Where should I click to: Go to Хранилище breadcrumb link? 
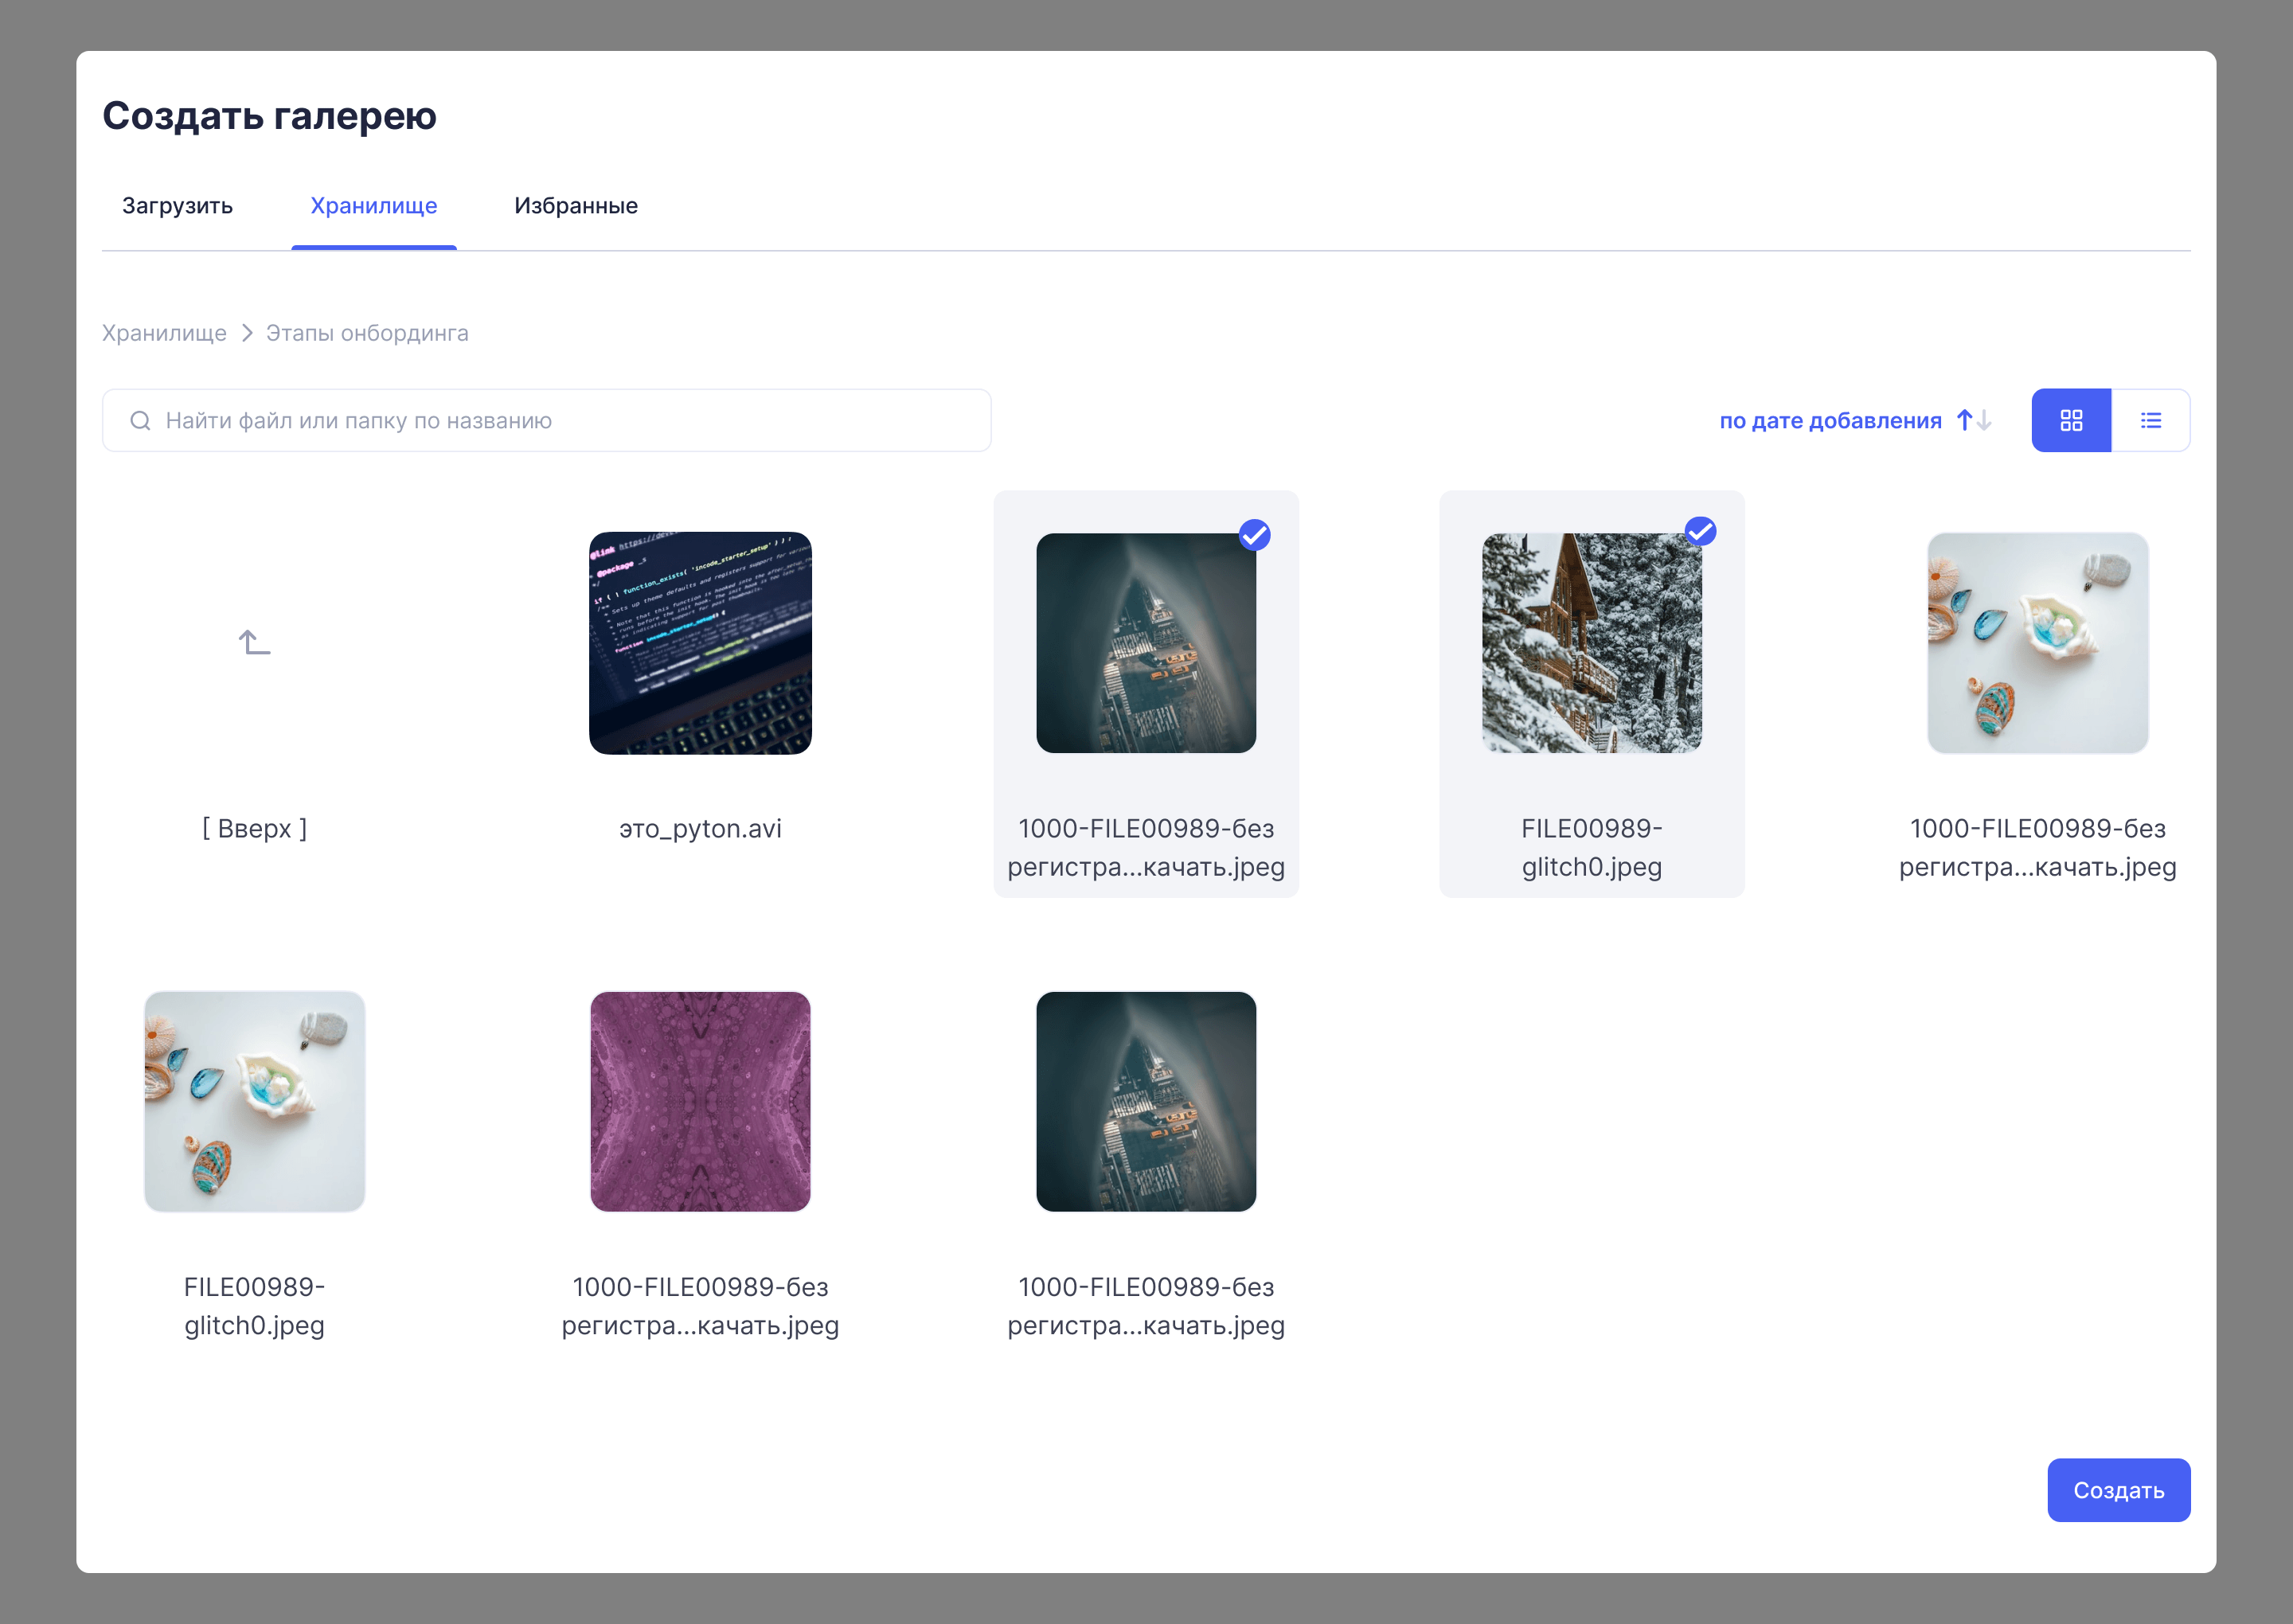(164, 333)
